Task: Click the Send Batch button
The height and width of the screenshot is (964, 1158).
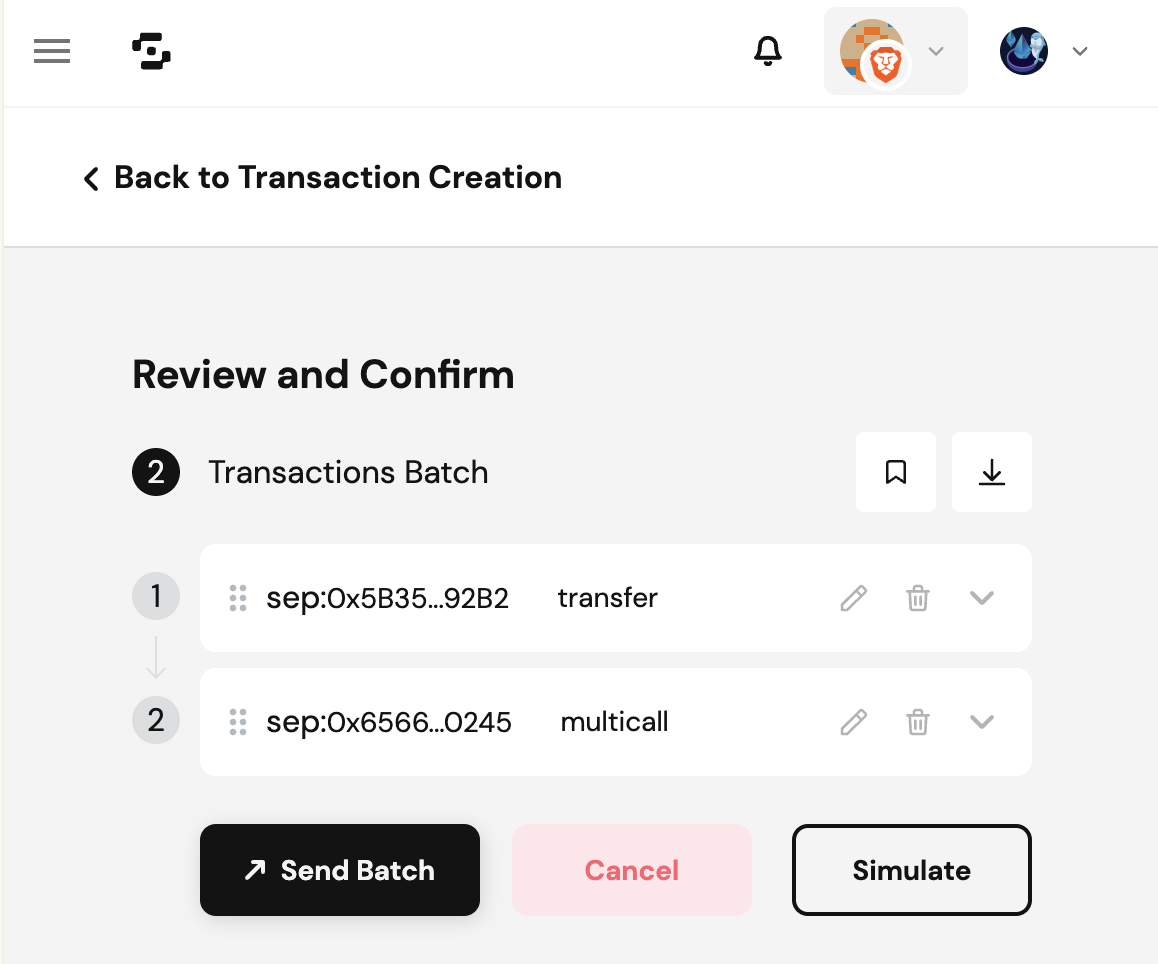Action: (x=340, y=870)
